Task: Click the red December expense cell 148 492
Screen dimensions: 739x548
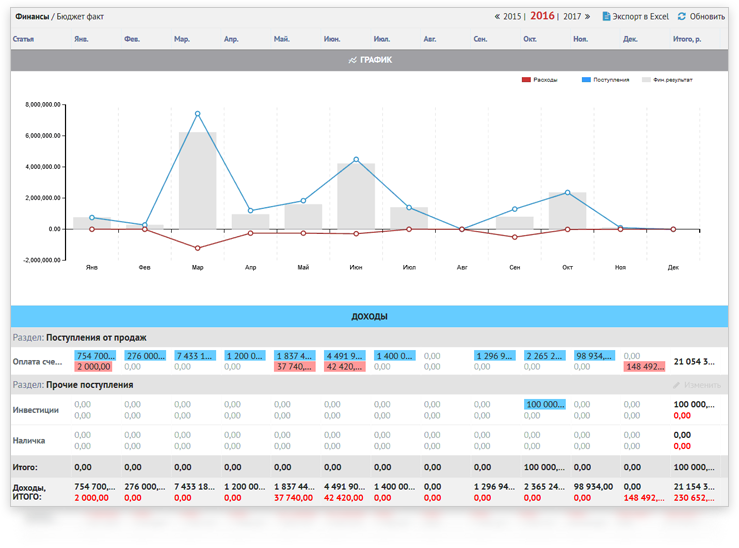Action: pyautogui.click(x=644, y=367)
